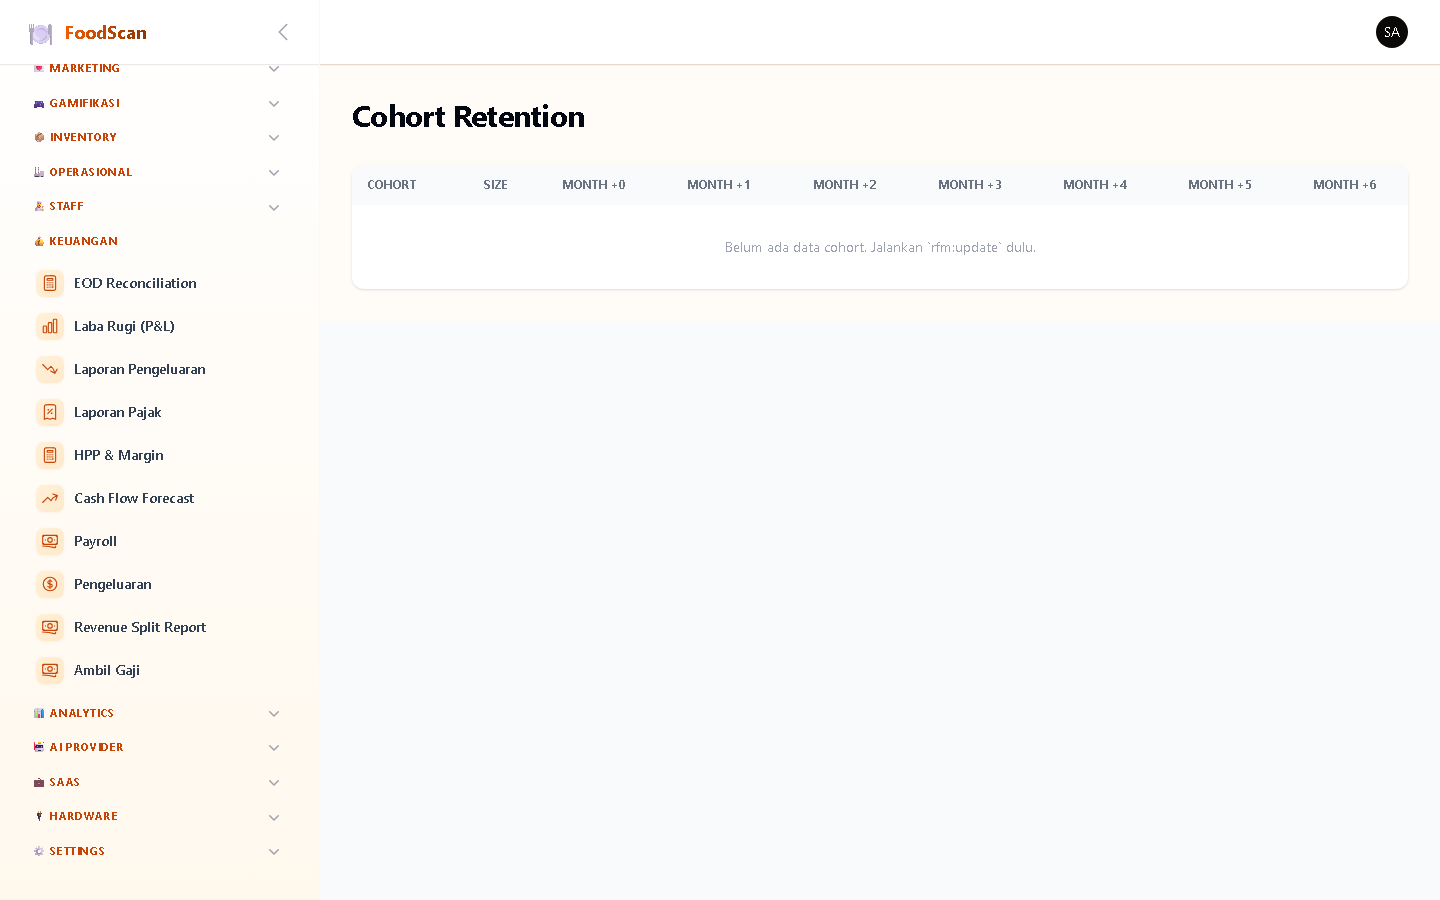
Task: Expand the Hardware section chevron
Action: 274,818
